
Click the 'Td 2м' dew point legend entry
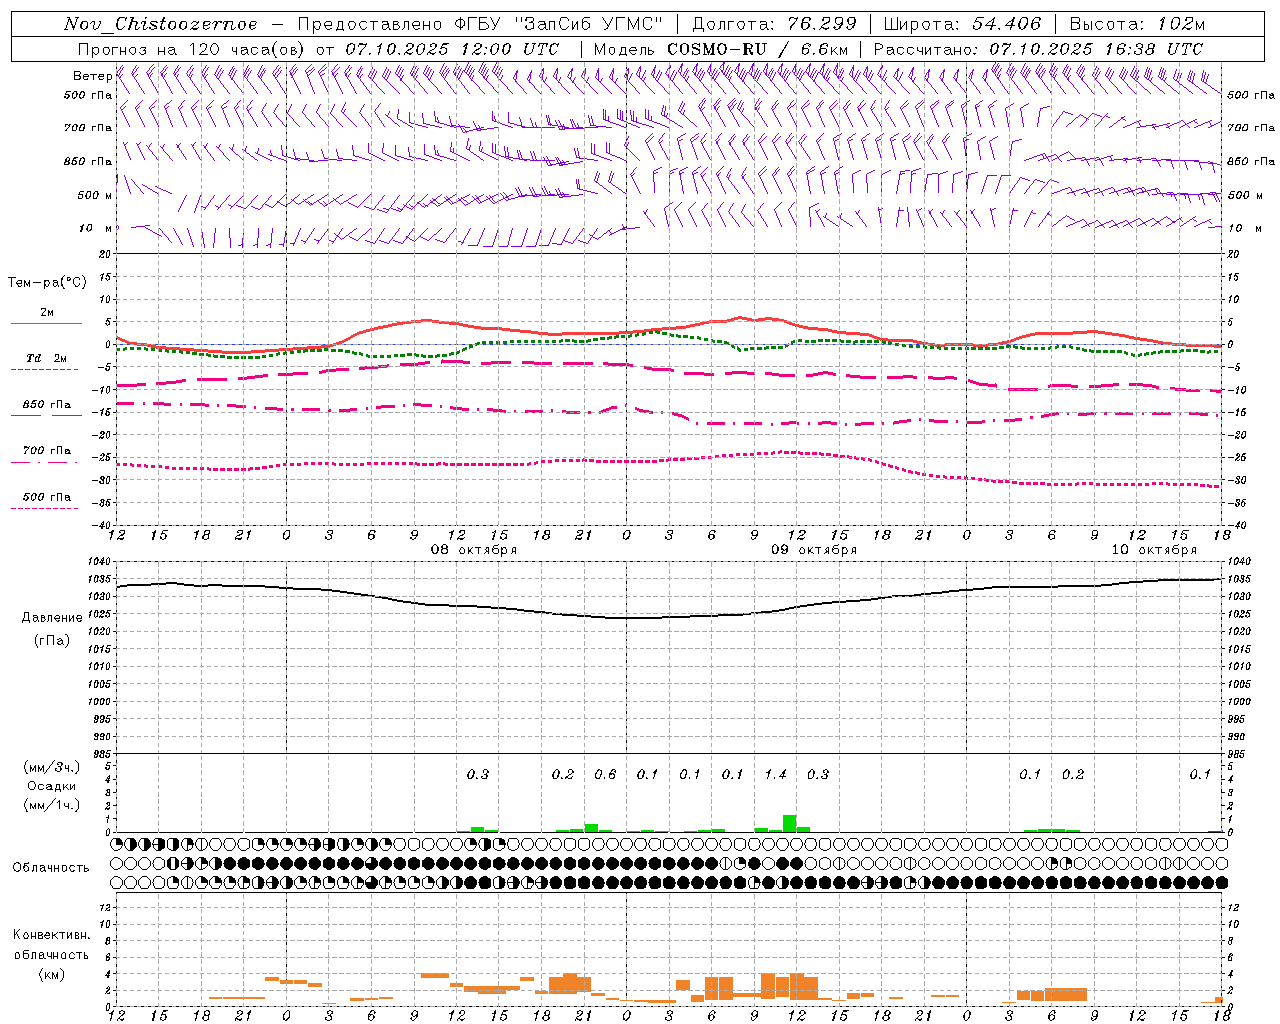(46, 358)
